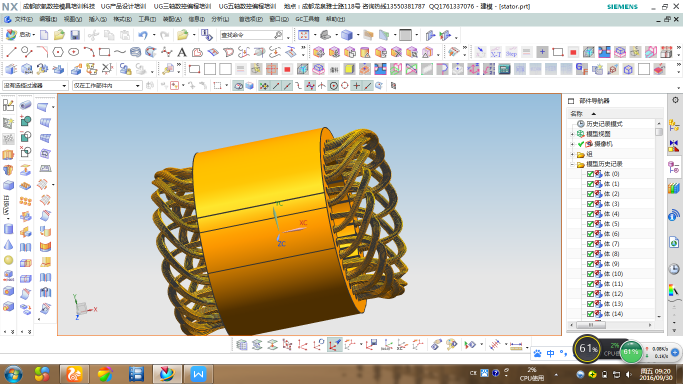The width and height of the screenshot is (683, 384).
Task: Click the 启动 start button
Action: [20, 35]
